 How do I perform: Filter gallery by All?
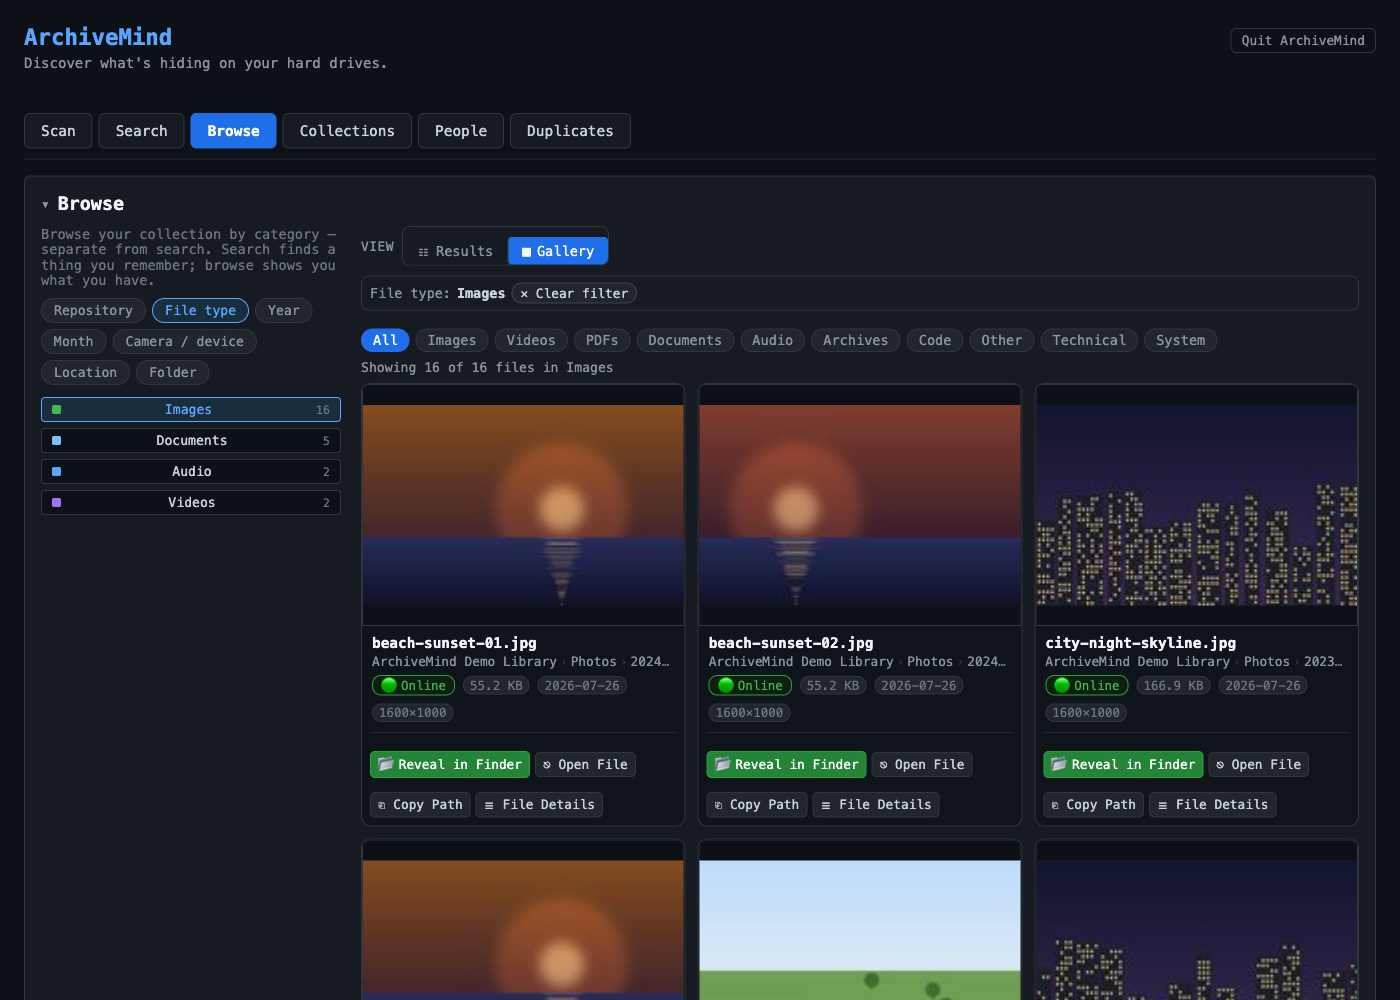(x=385, y=341)
